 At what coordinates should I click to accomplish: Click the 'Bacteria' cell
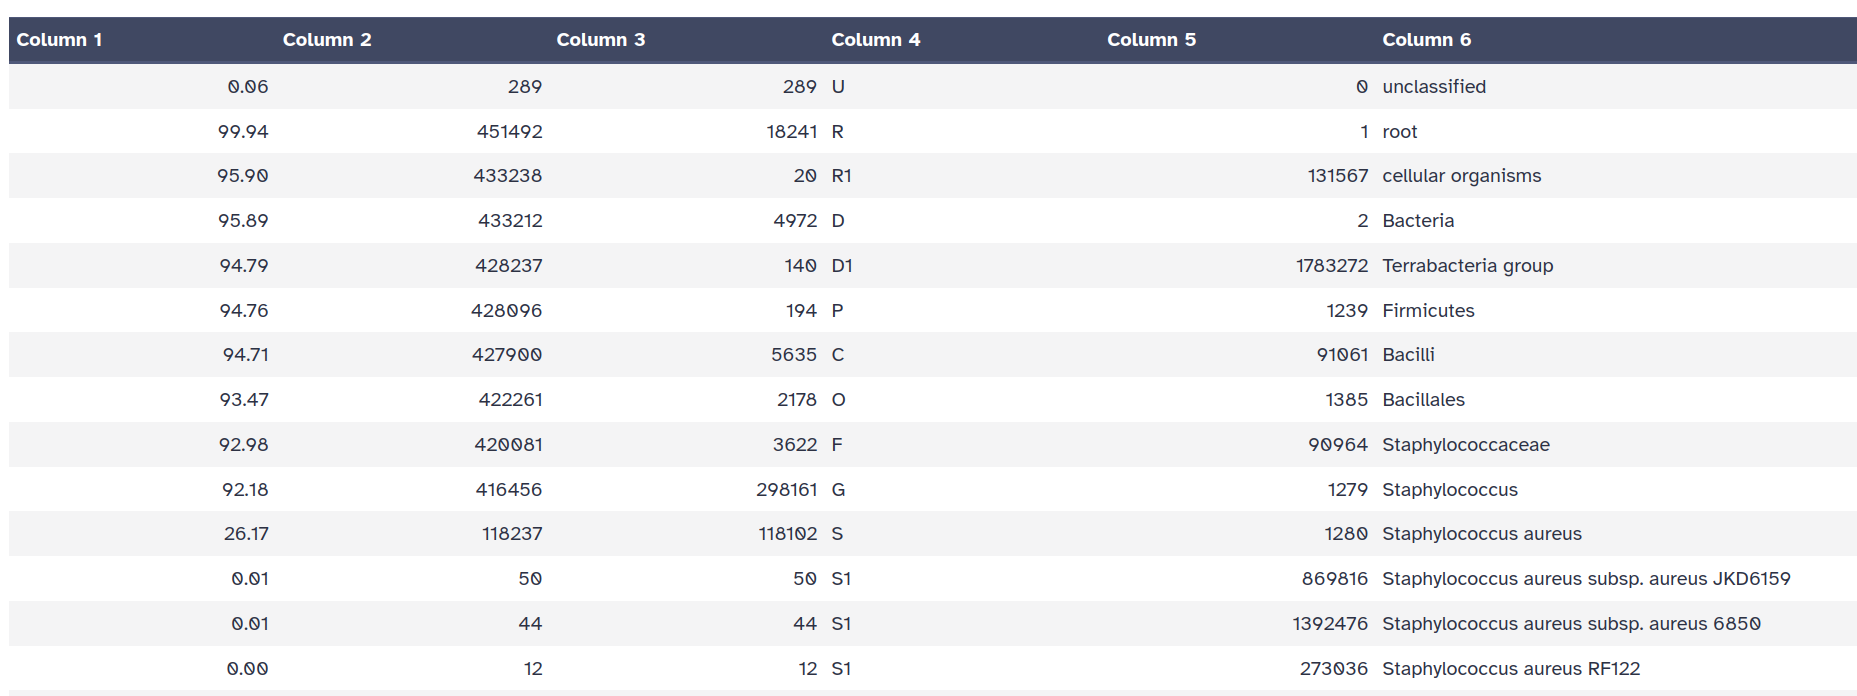(1417, 221)
